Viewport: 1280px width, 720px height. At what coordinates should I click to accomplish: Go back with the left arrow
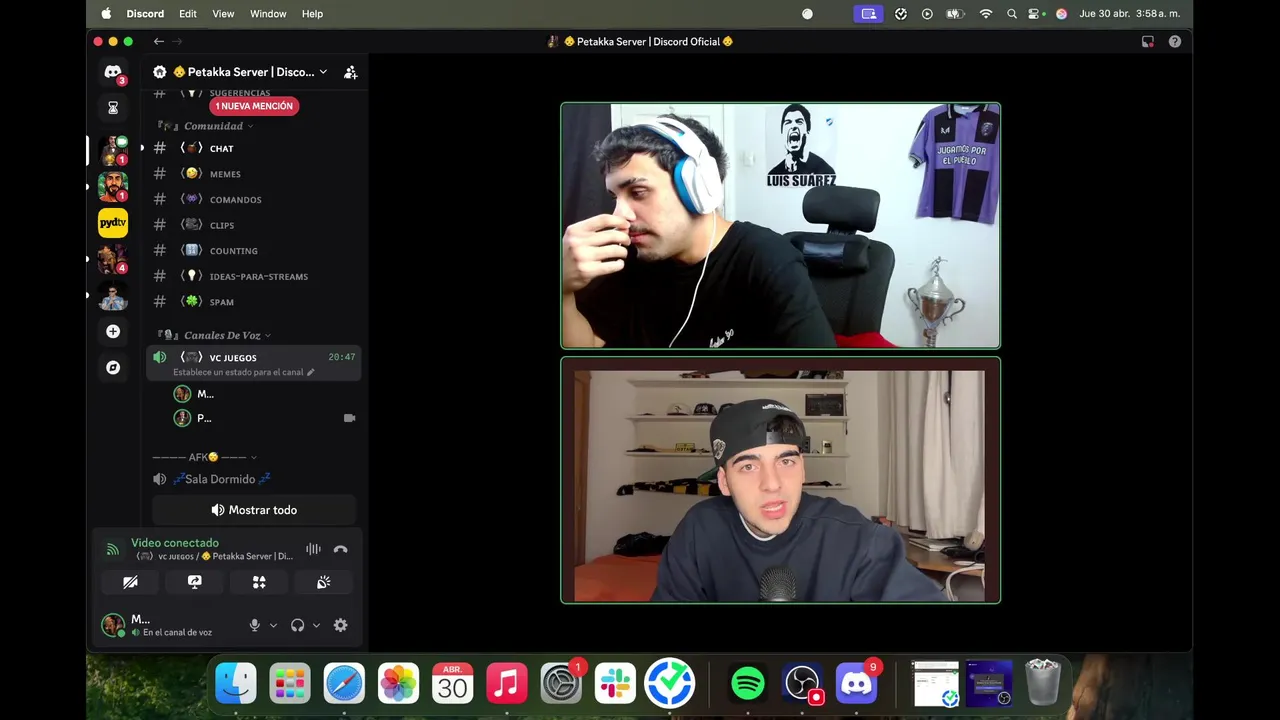coord(158,41)
